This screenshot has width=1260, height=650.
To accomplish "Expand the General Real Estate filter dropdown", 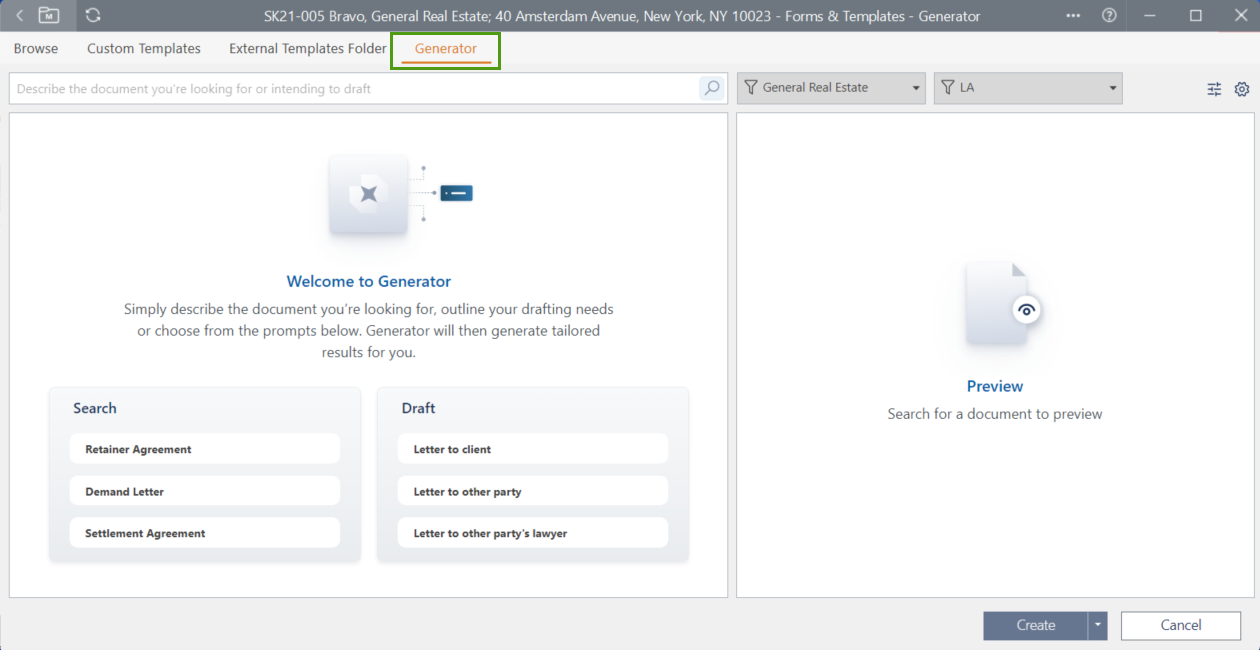I will tap(831, 88).
